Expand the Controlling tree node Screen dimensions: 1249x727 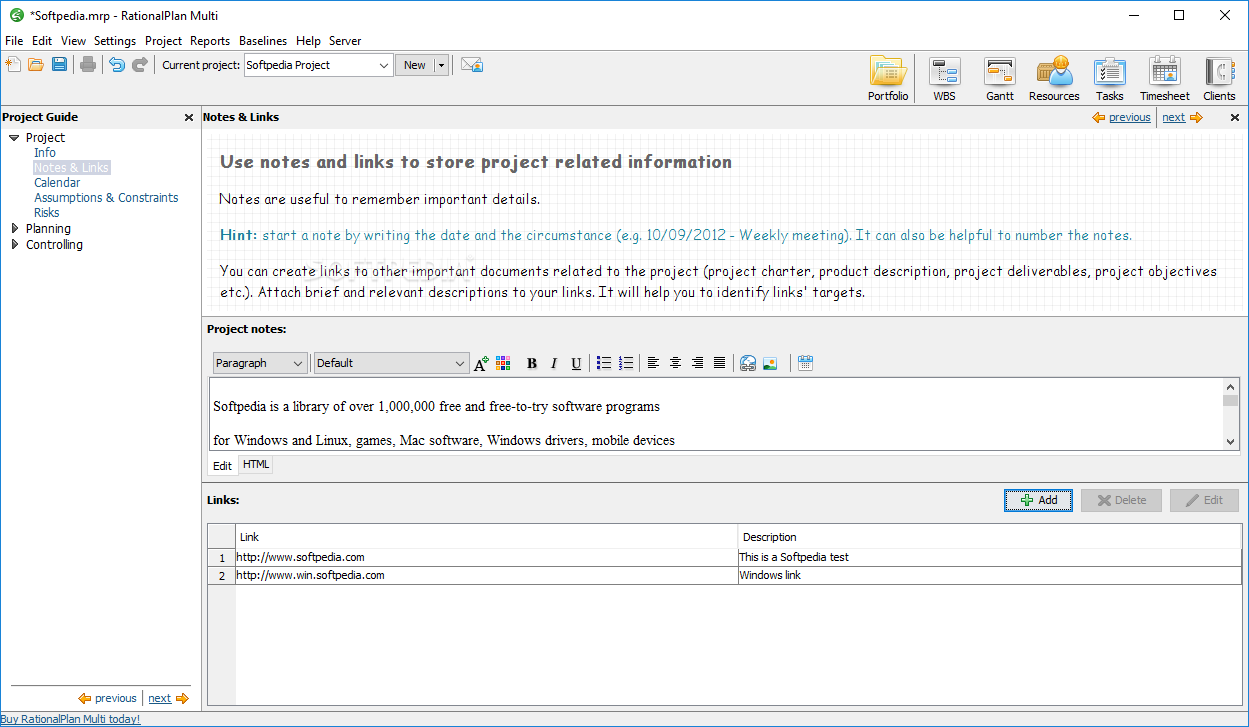click(14, 245)
